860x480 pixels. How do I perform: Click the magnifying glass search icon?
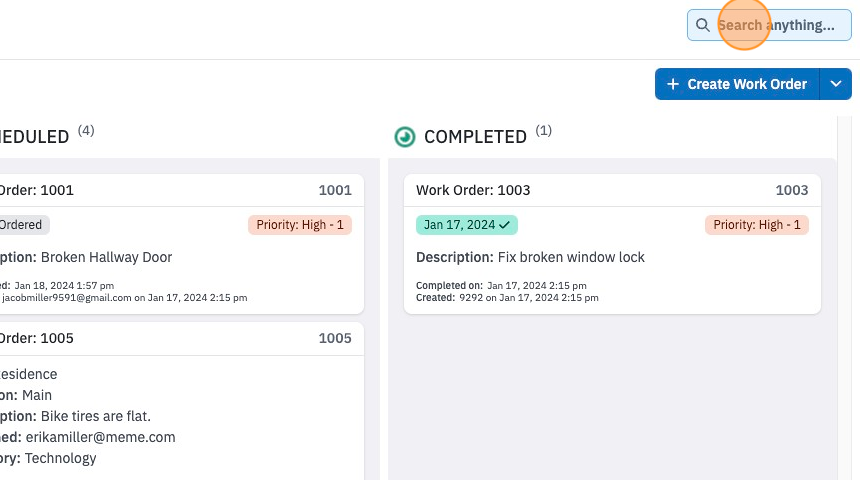pyautogui.click(x=702, y=25)
